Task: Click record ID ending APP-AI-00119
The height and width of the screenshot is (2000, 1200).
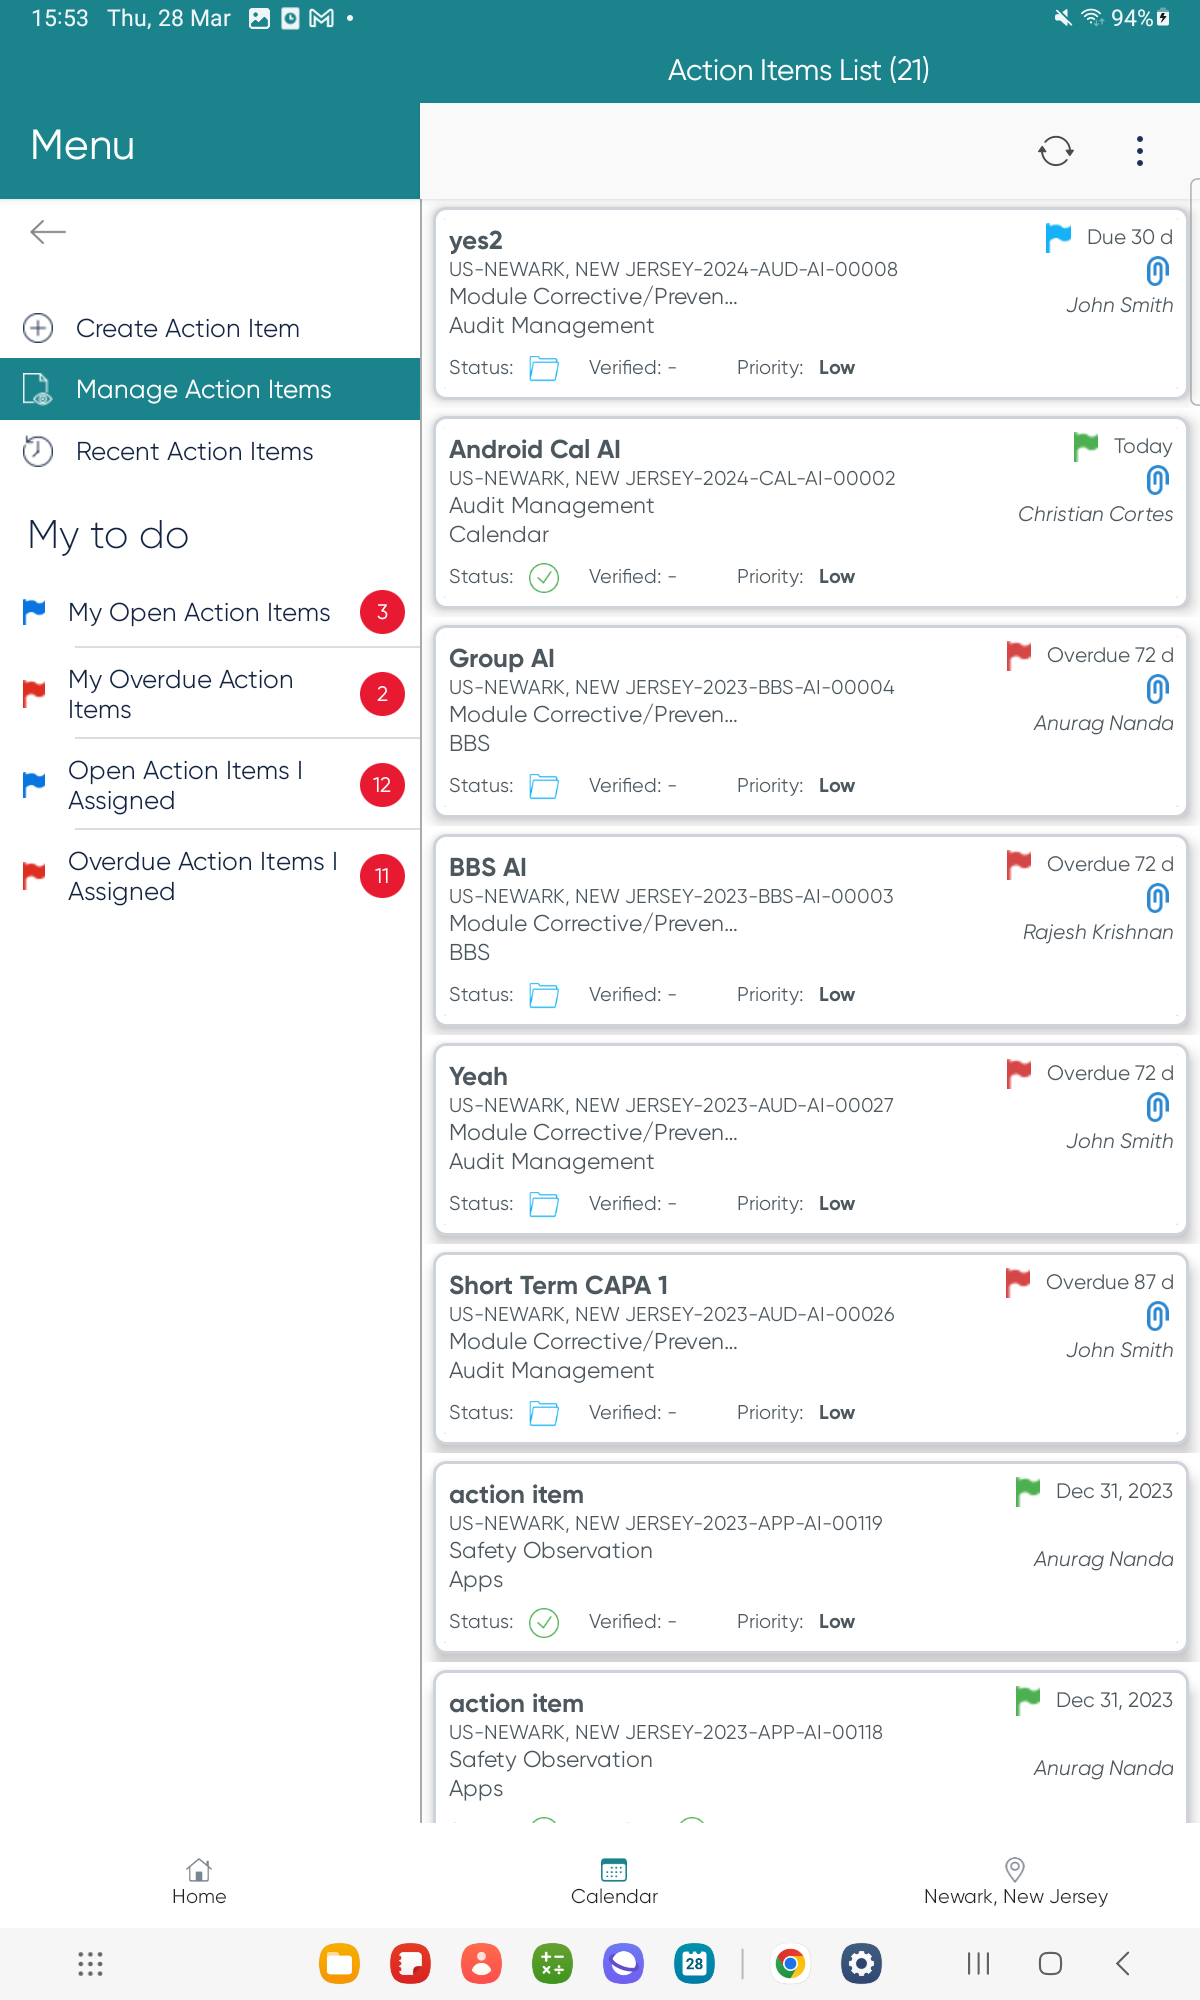Action: click(x=666, y=1523)
